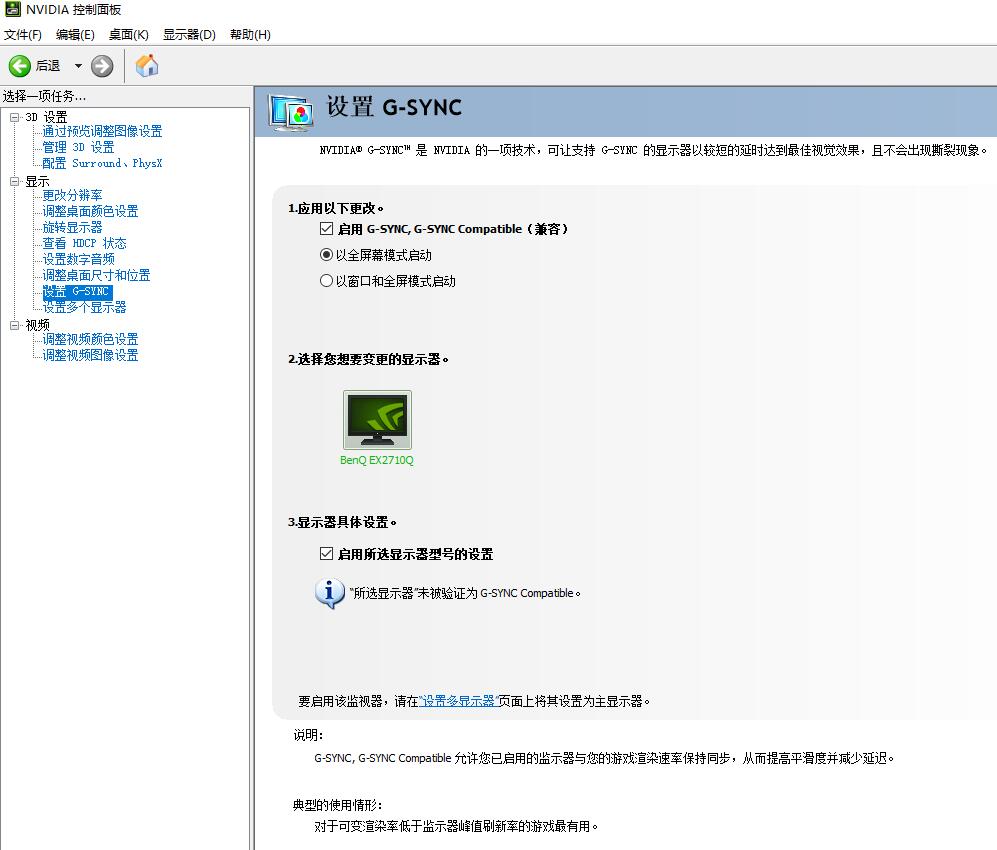Viewport: 997px width, 850px height.
Task: Select the BenQ EX2710Q monitor icon
Action: pyautogui.click(x=377, y=418)
